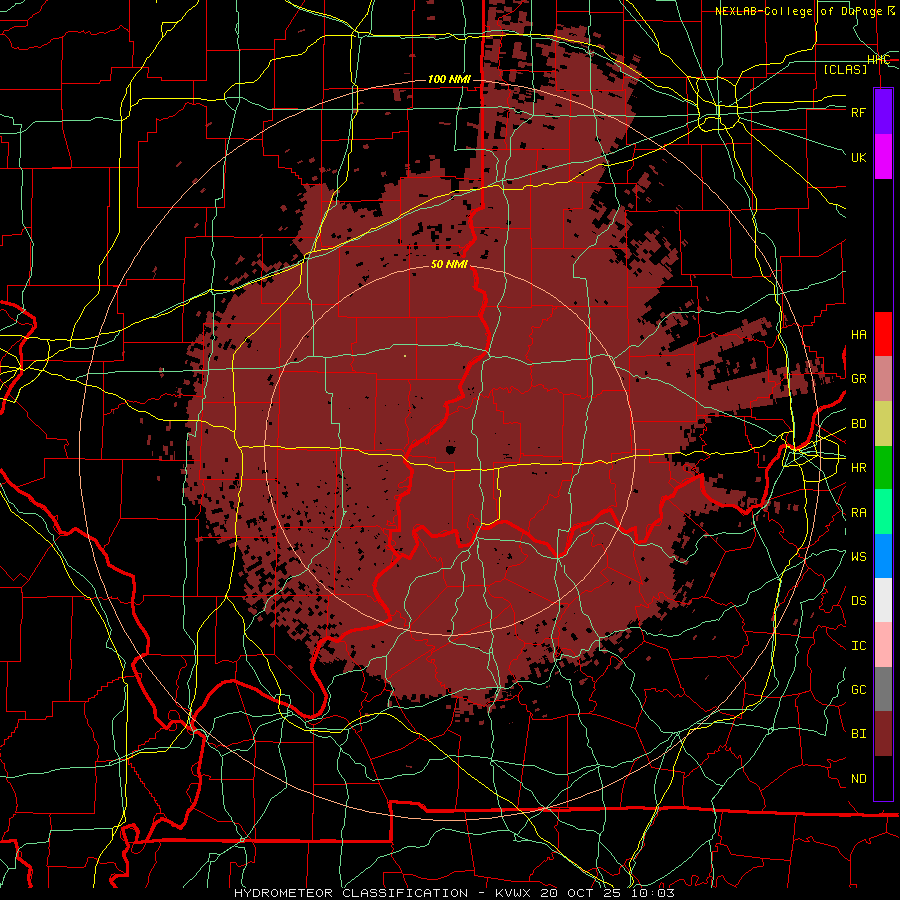
Task: Click the red HA legend color swatch
Action: pyautogui.click(x=883, y=334)
